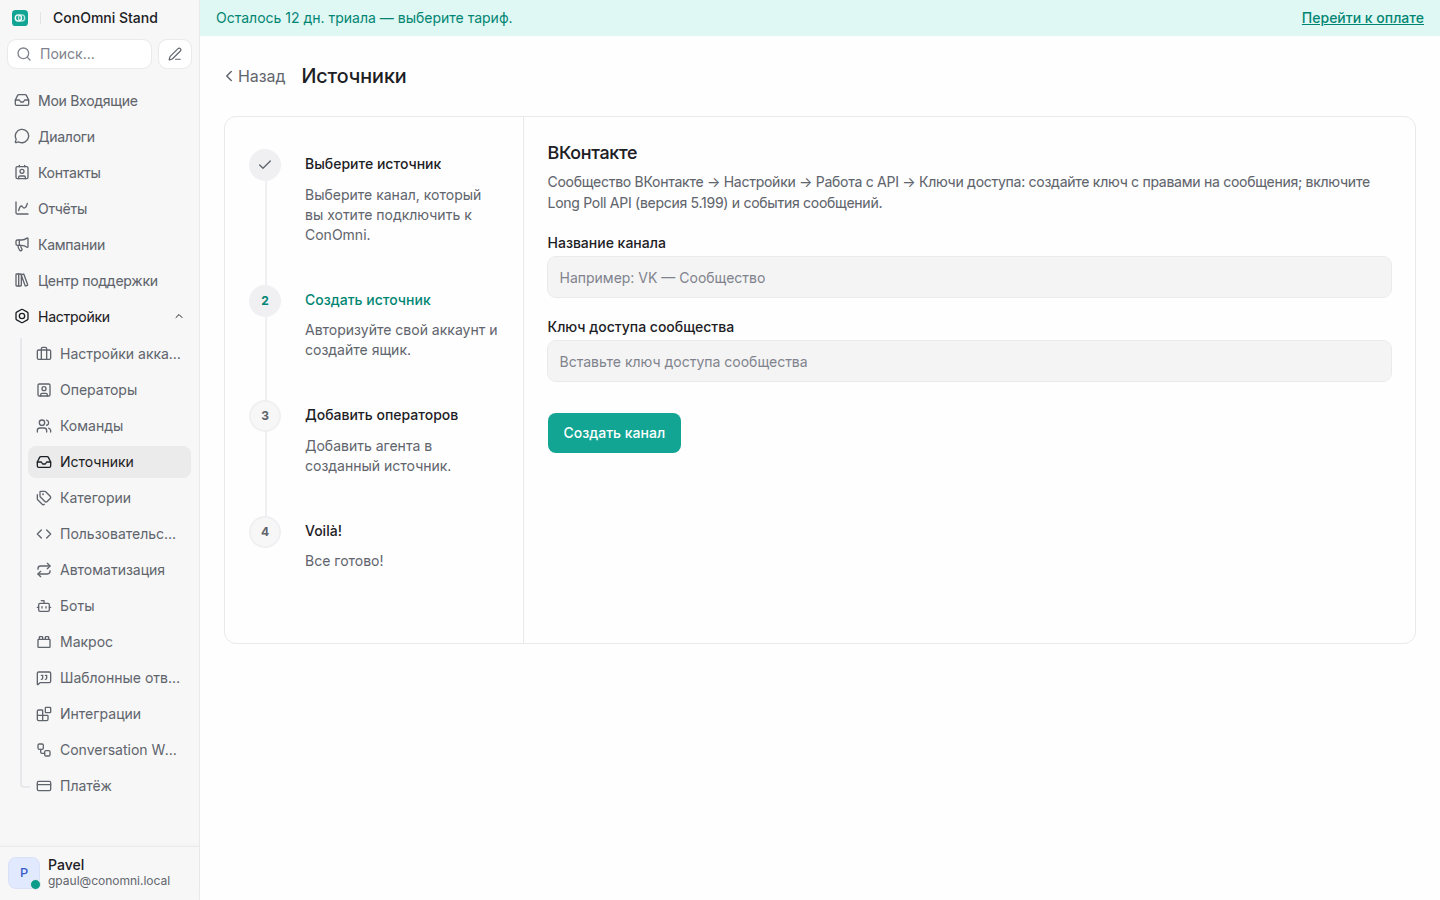Click the Создать канал button
The image size is (1440, 900).
click(614, 433)
